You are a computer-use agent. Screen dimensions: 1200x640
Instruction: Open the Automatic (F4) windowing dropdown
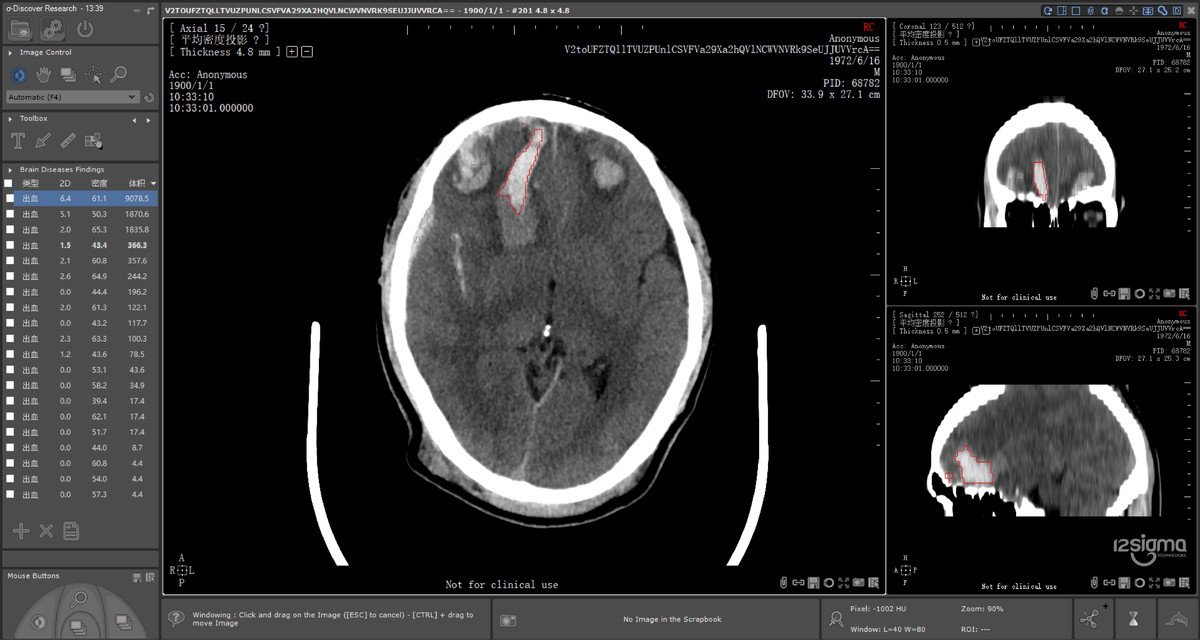[x=72, y=97]
